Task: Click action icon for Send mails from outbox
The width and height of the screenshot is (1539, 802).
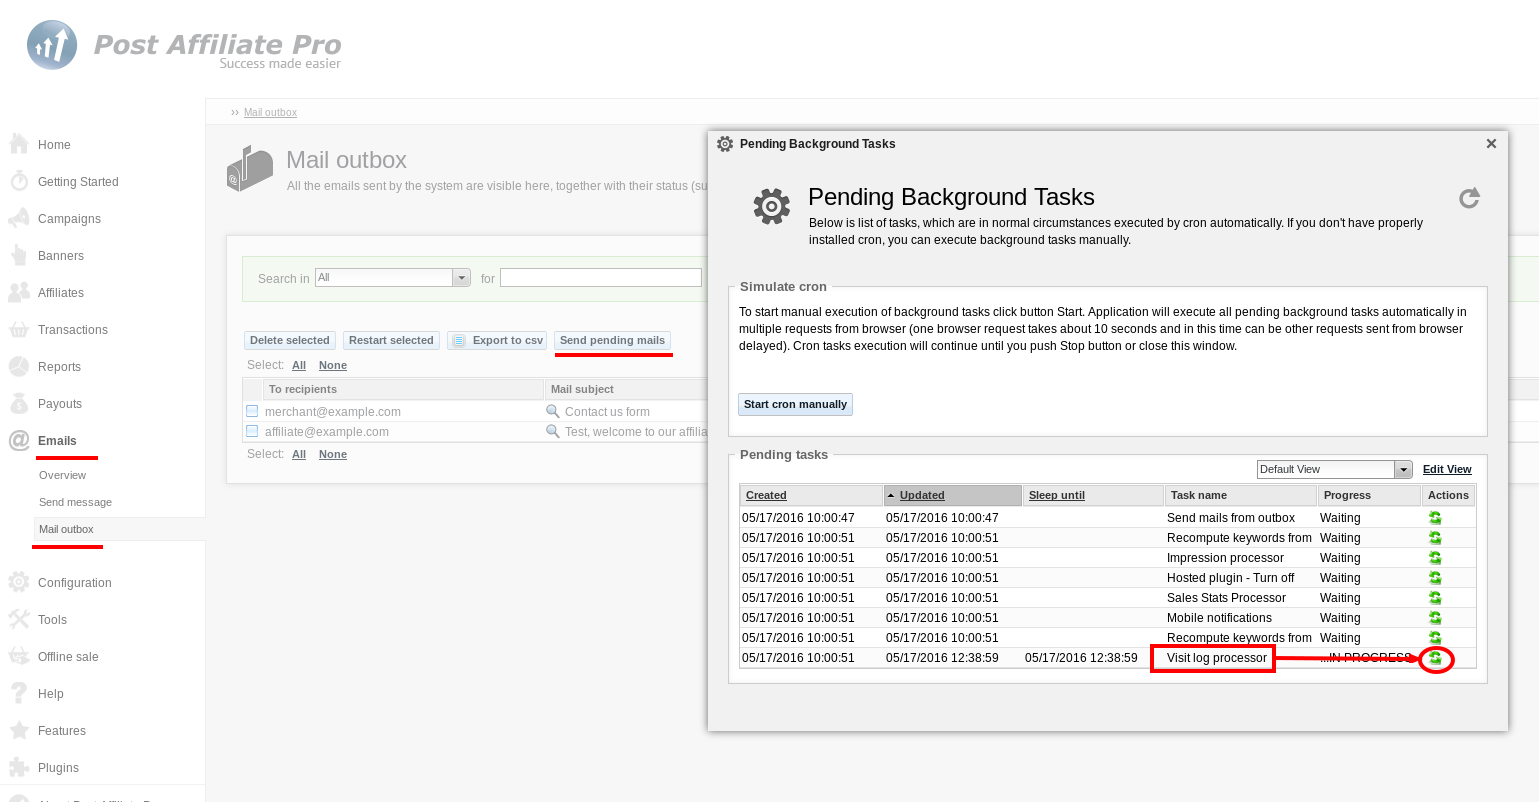Action: (x=1435, y=518)
